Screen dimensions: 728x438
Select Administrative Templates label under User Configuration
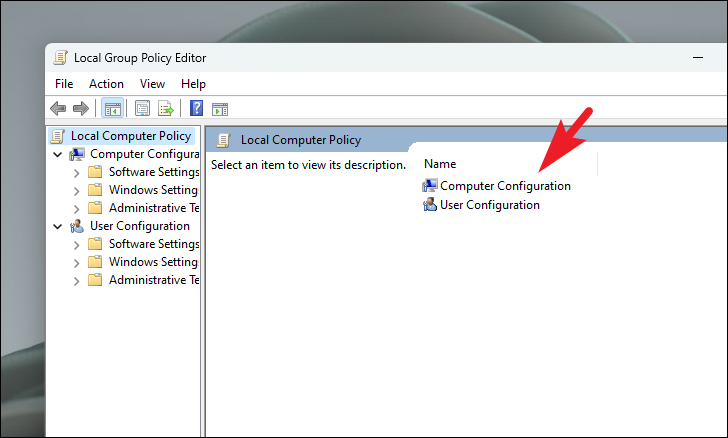(x=154, y=280)
